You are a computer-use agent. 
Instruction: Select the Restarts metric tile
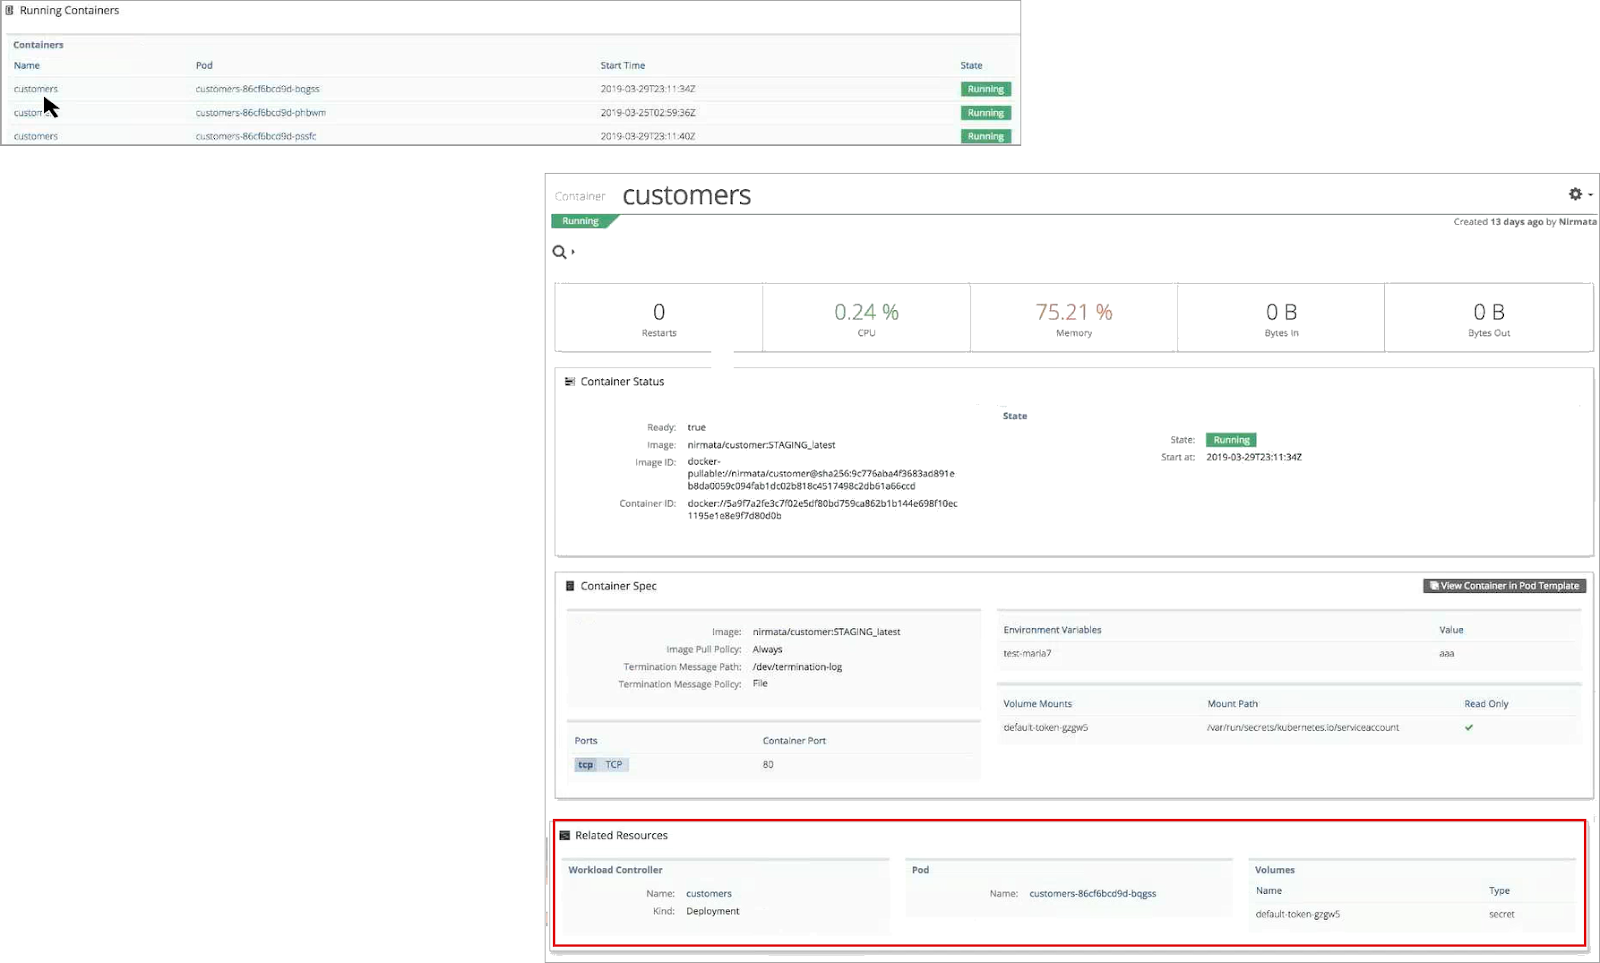(x=659, y=318)
